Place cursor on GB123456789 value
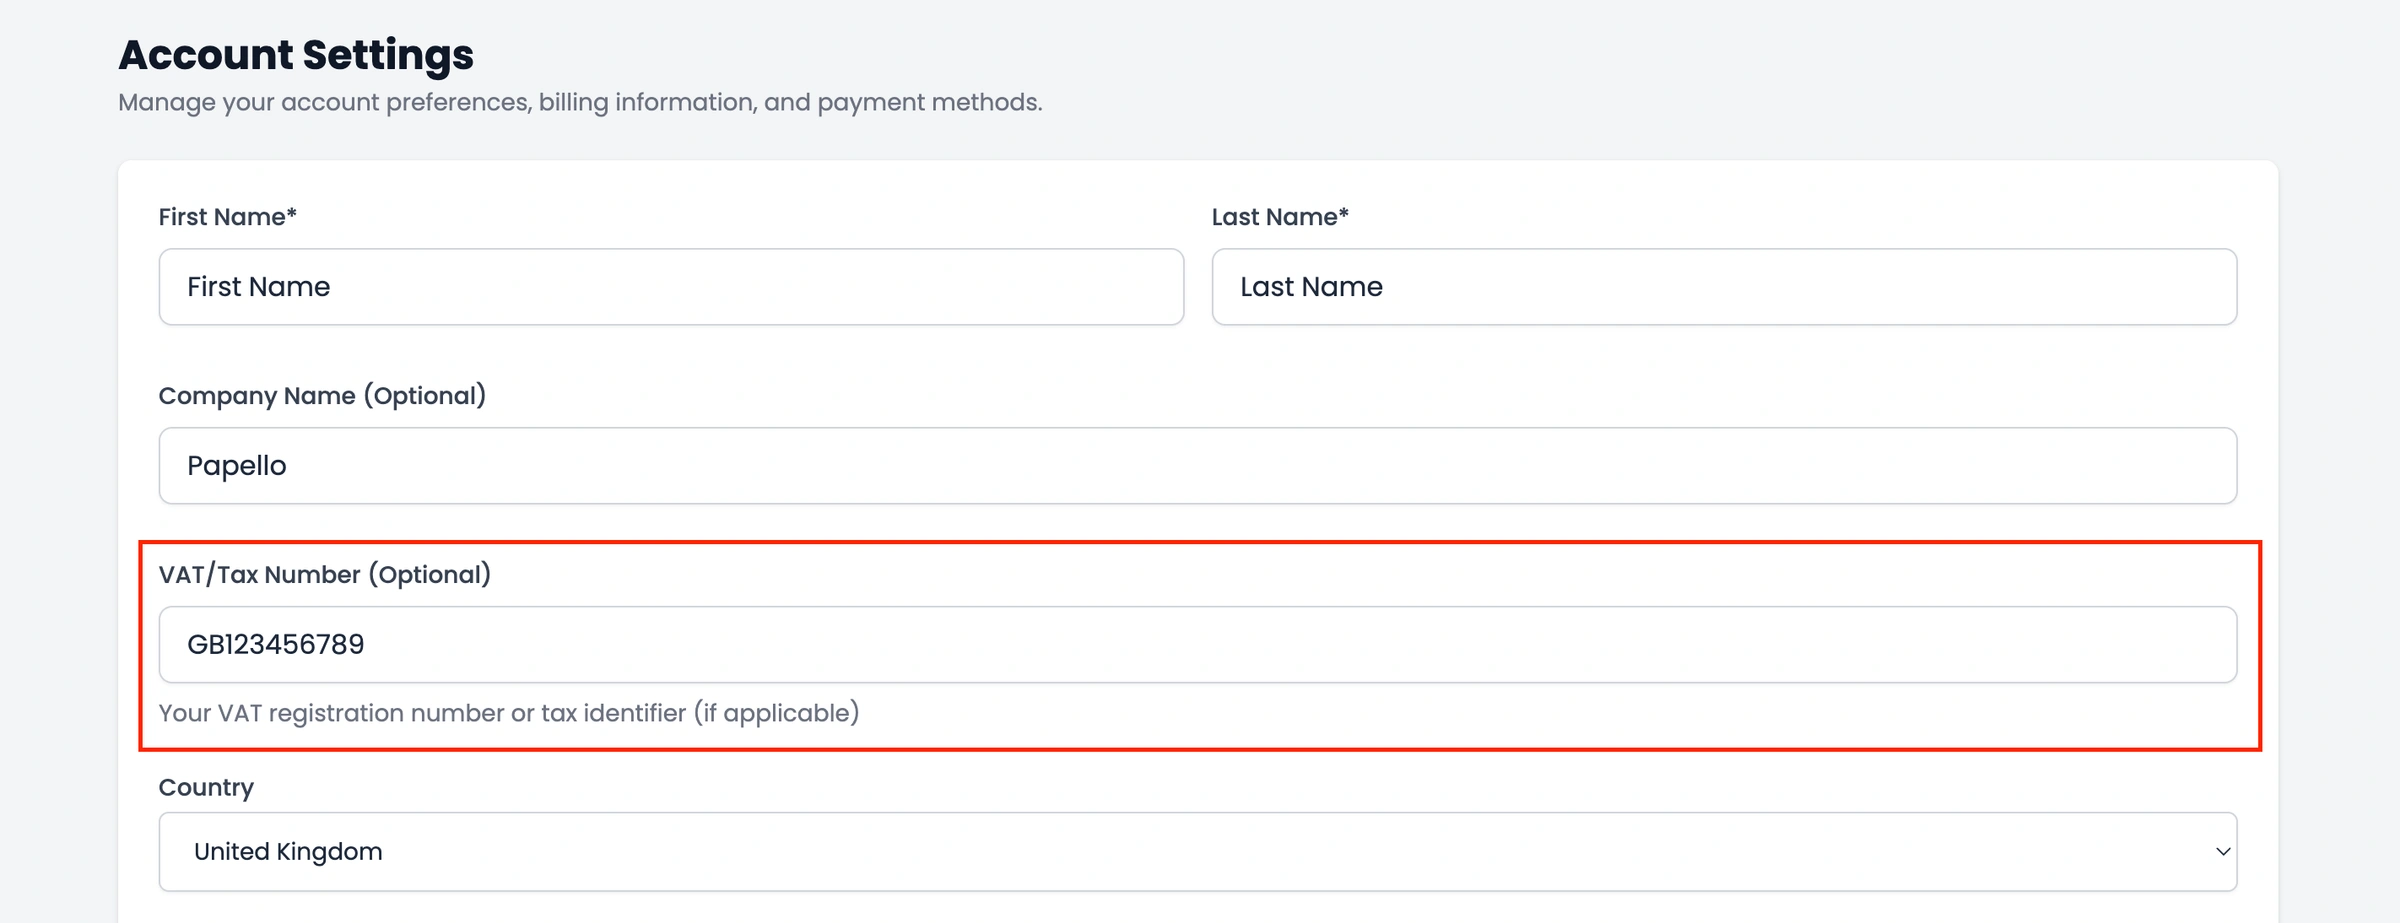The height and width of the screenshot is (923, 2400). pos(276,645)
